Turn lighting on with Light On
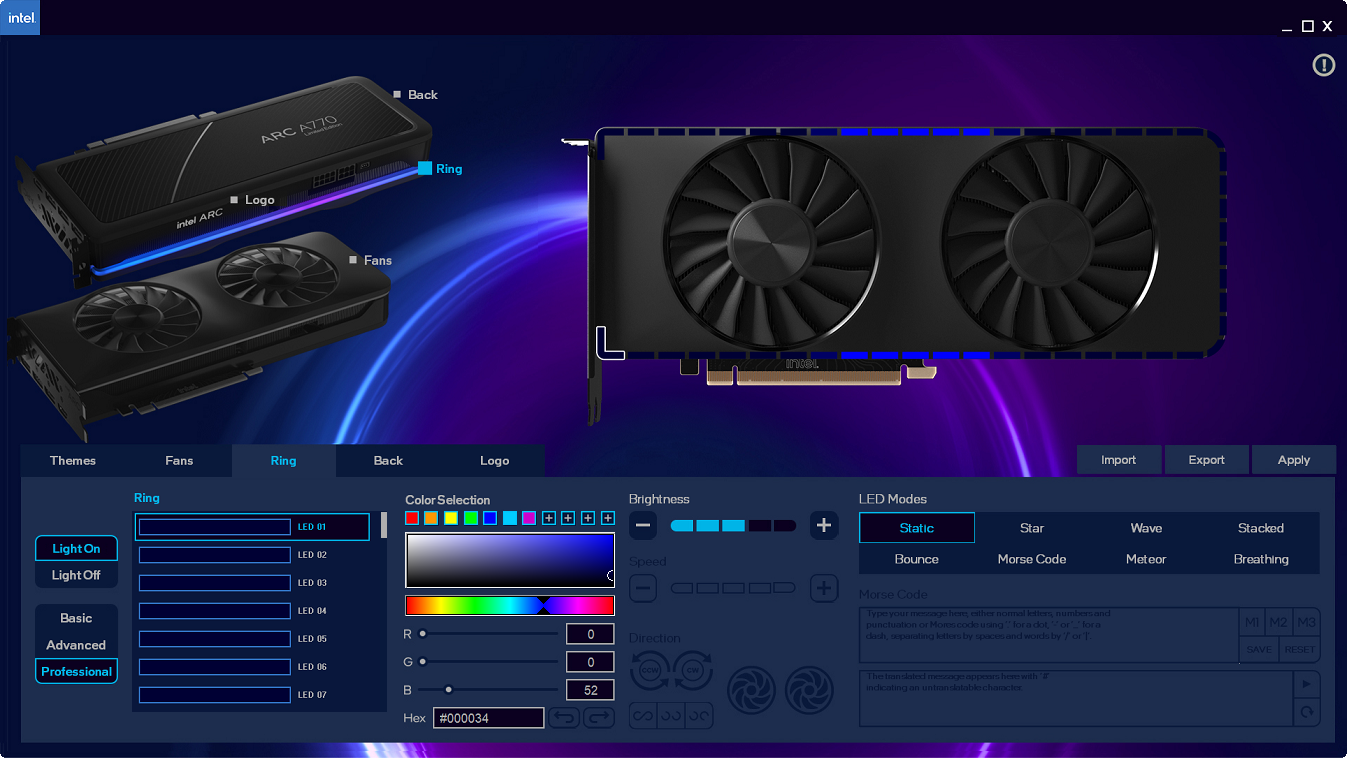 [x=76, y=548]
